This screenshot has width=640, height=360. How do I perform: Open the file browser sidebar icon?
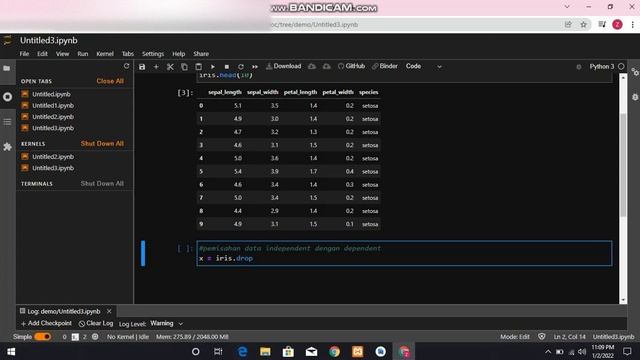tap(7, 68)
